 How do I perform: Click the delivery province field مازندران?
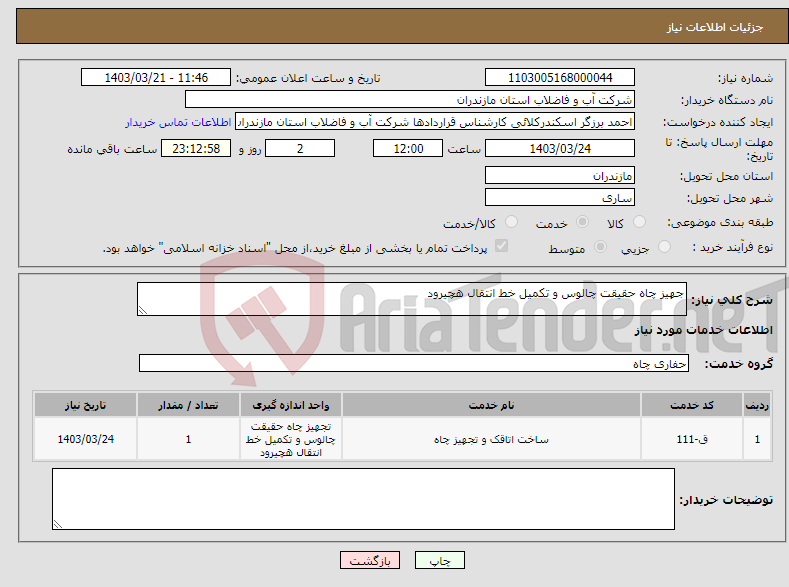pyautogui.click(x=560, y=176)
